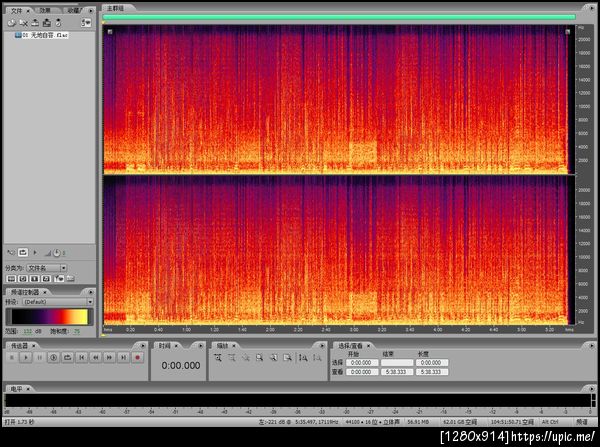The height and width of the screenshot is (447, 600).
Task: Close the 时间 (Time) panel tab
Action: [176, 346]
